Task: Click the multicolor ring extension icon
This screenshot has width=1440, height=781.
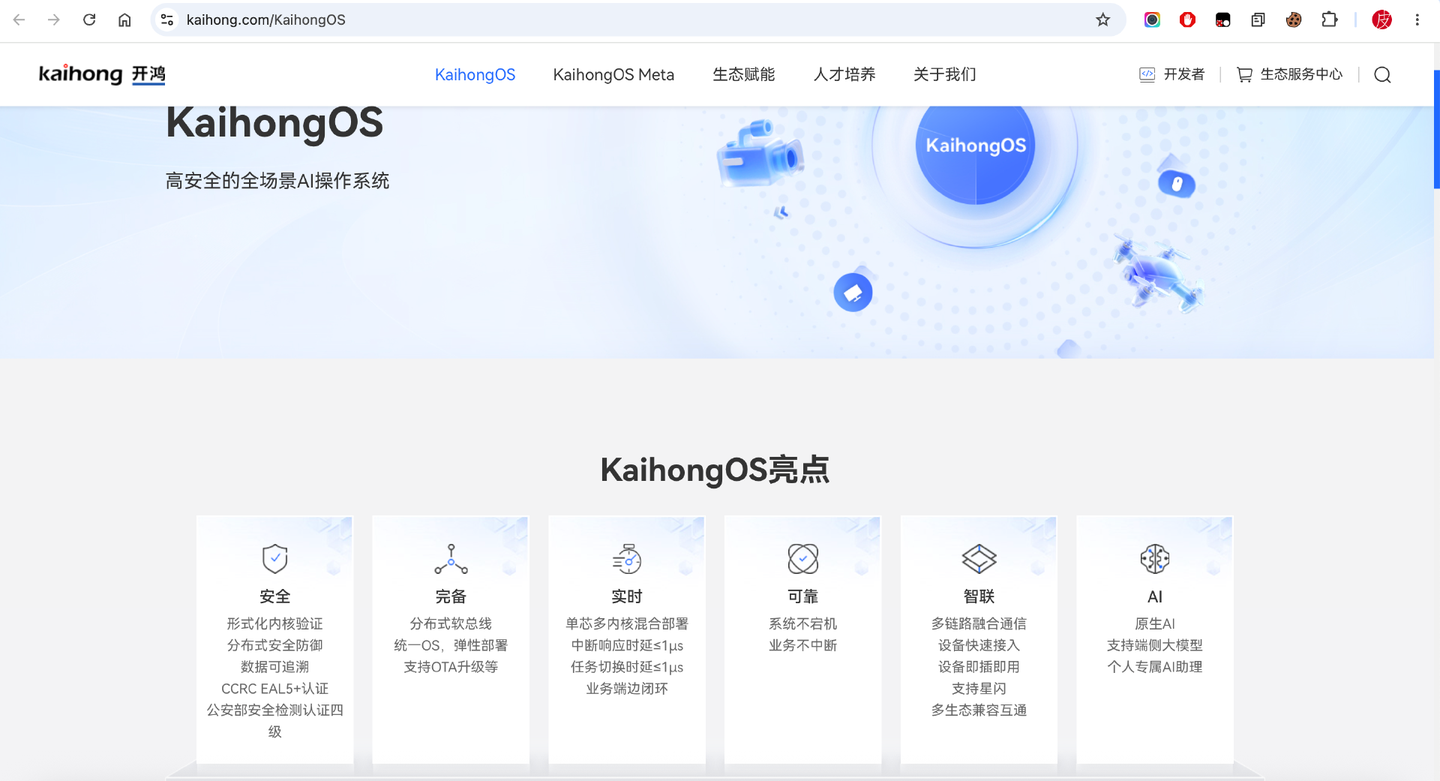Action: [1152, 20]
